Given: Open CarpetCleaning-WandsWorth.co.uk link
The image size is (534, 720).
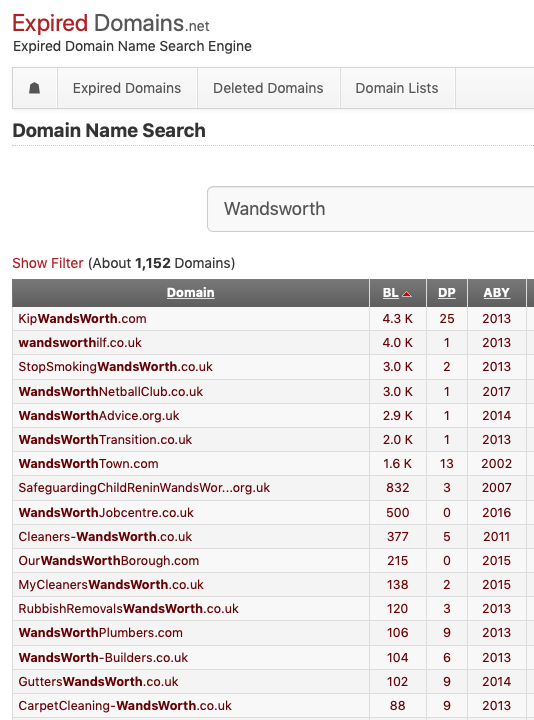Looking at the screenshot, I should [x=125, y=705].
